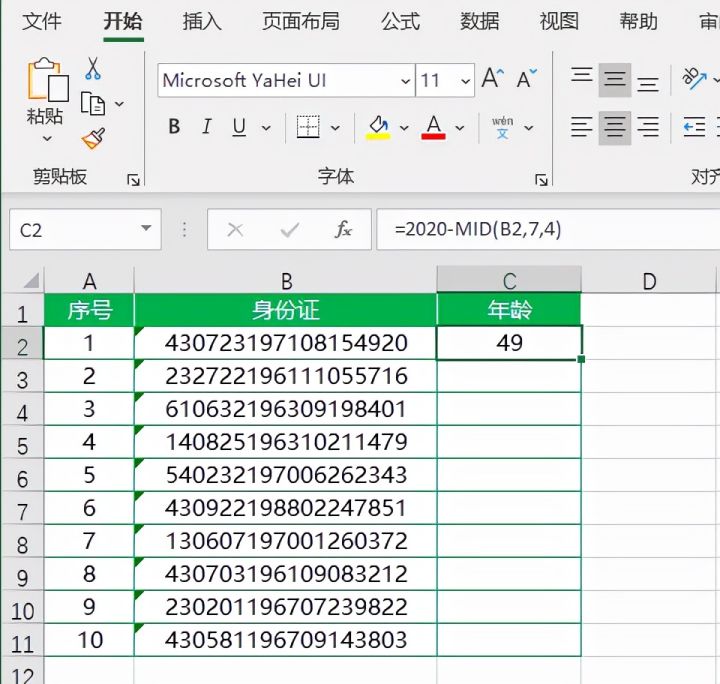Apply yellow fill color bucket
The image size is (720, 684).
pyautogui.click(x=378, y=127)
